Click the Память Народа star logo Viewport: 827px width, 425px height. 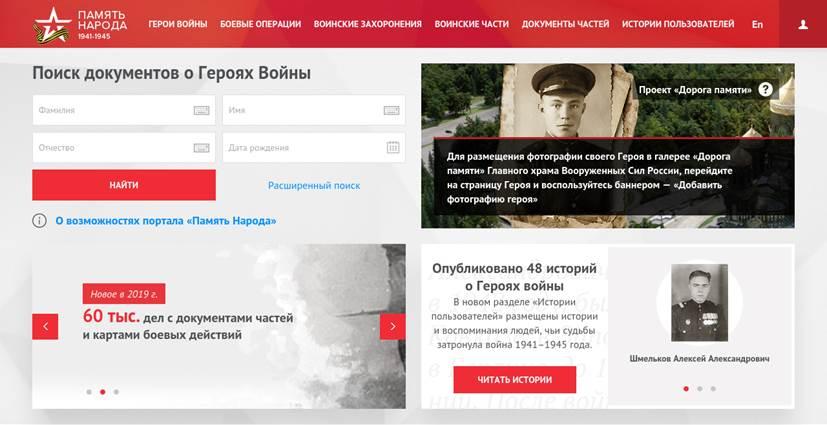(52, 25)
